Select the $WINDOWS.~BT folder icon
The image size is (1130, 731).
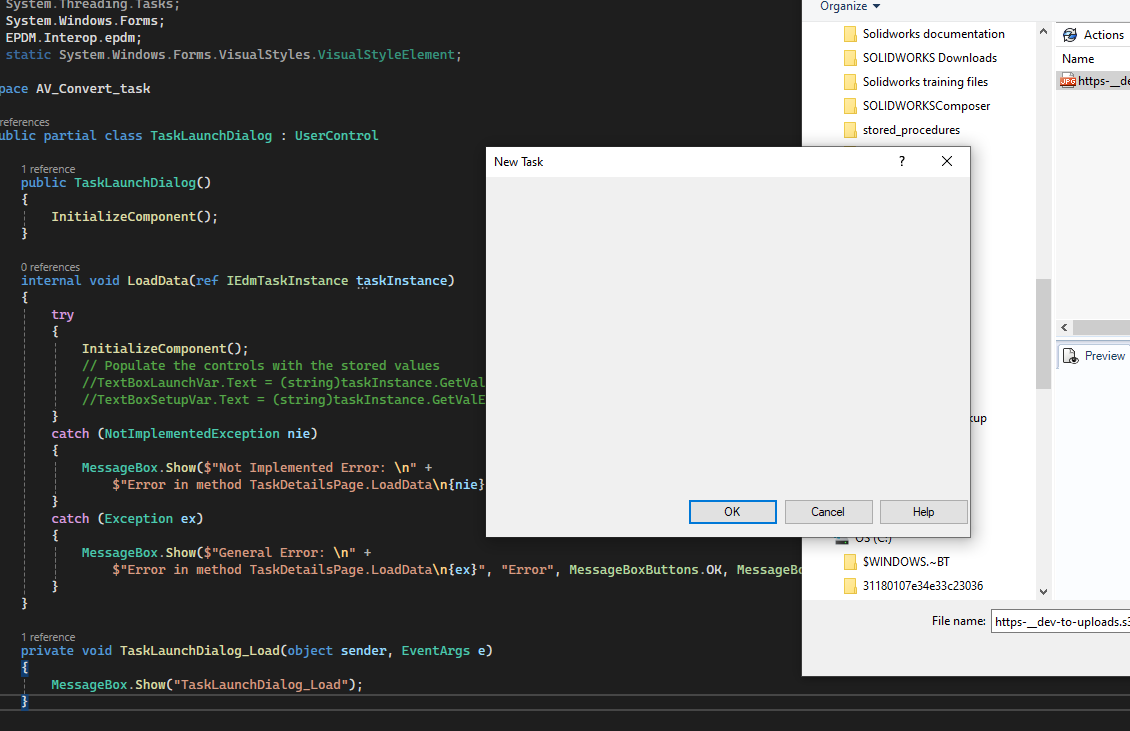850,562
